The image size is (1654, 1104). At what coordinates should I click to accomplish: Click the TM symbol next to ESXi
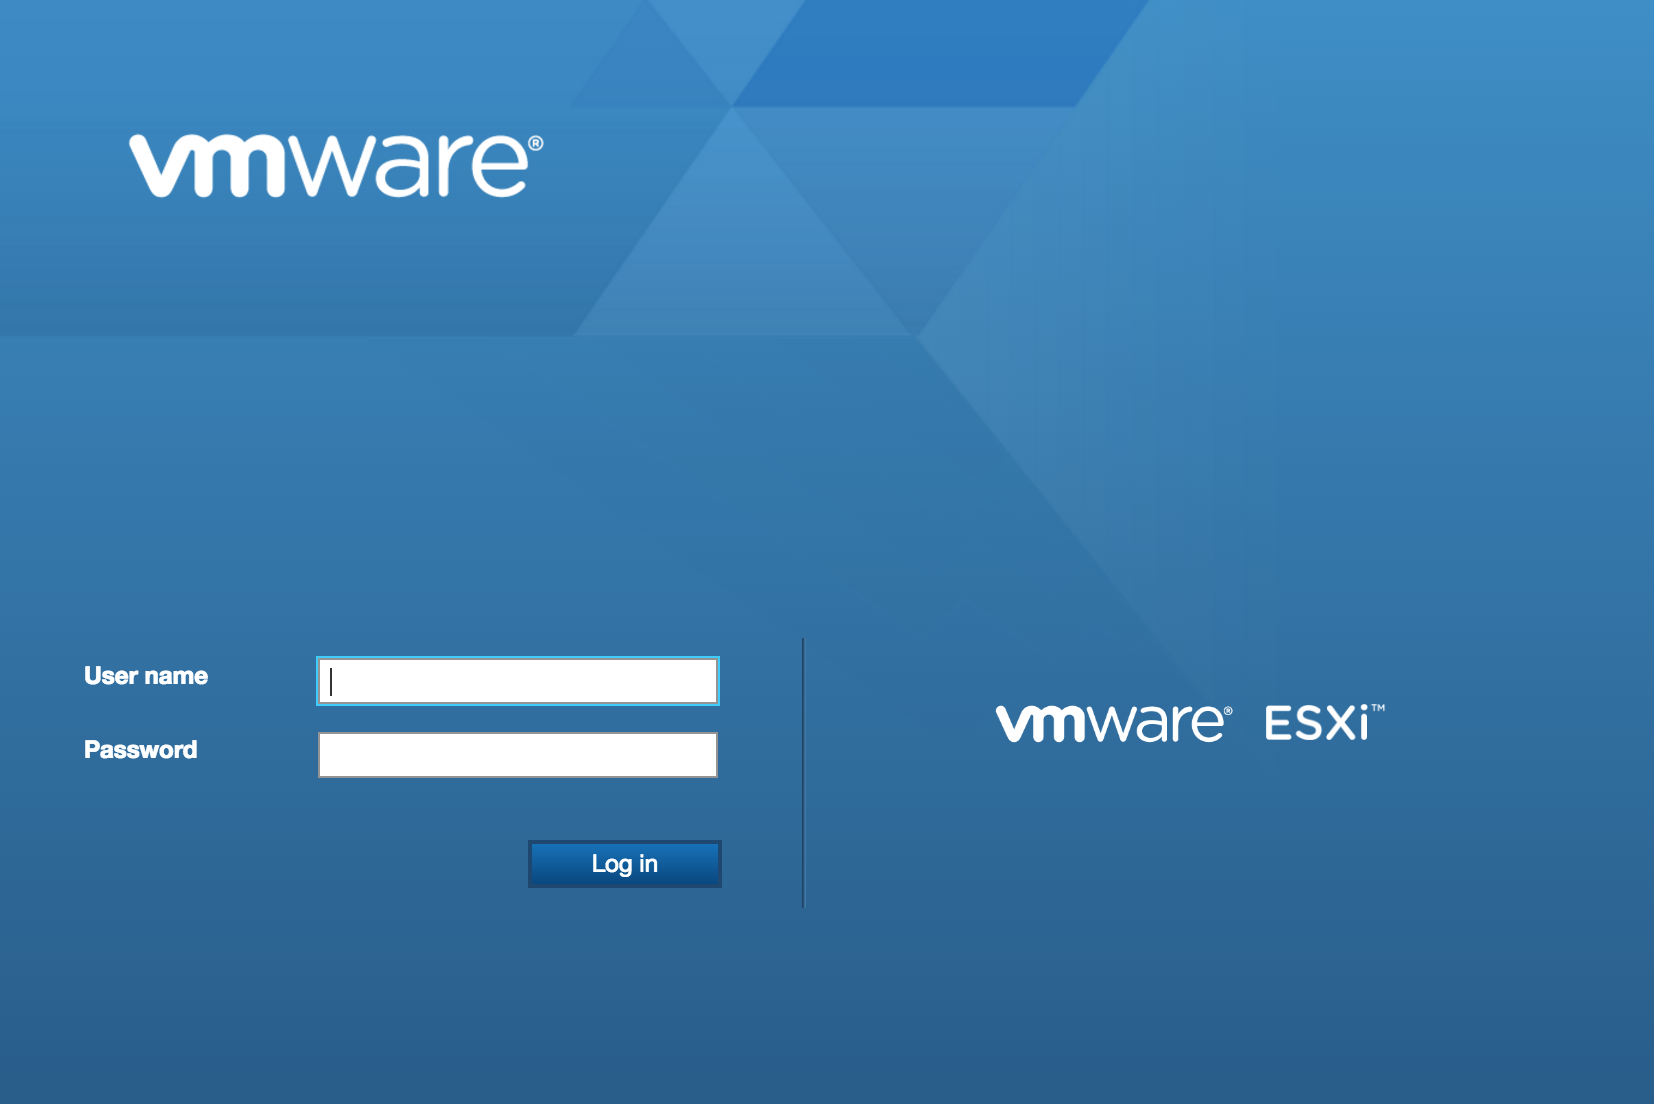point(1378,708)
